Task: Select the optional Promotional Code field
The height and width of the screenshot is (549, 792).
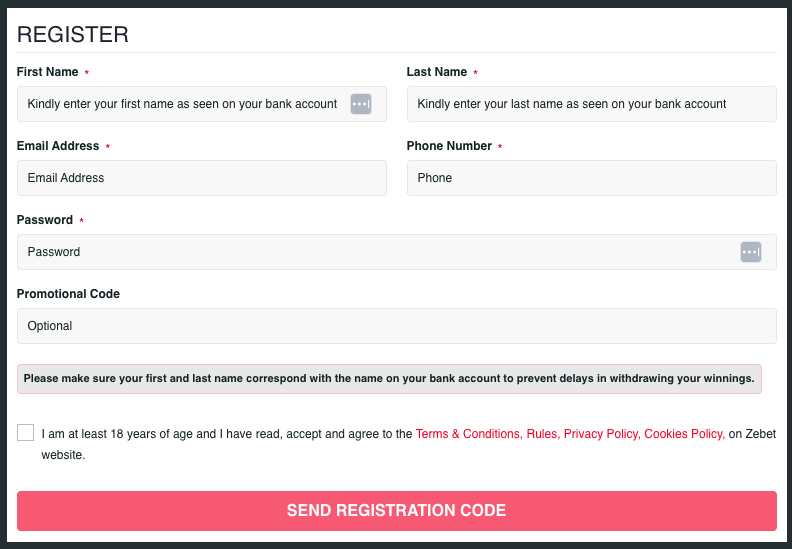Action: pos(397,326)
